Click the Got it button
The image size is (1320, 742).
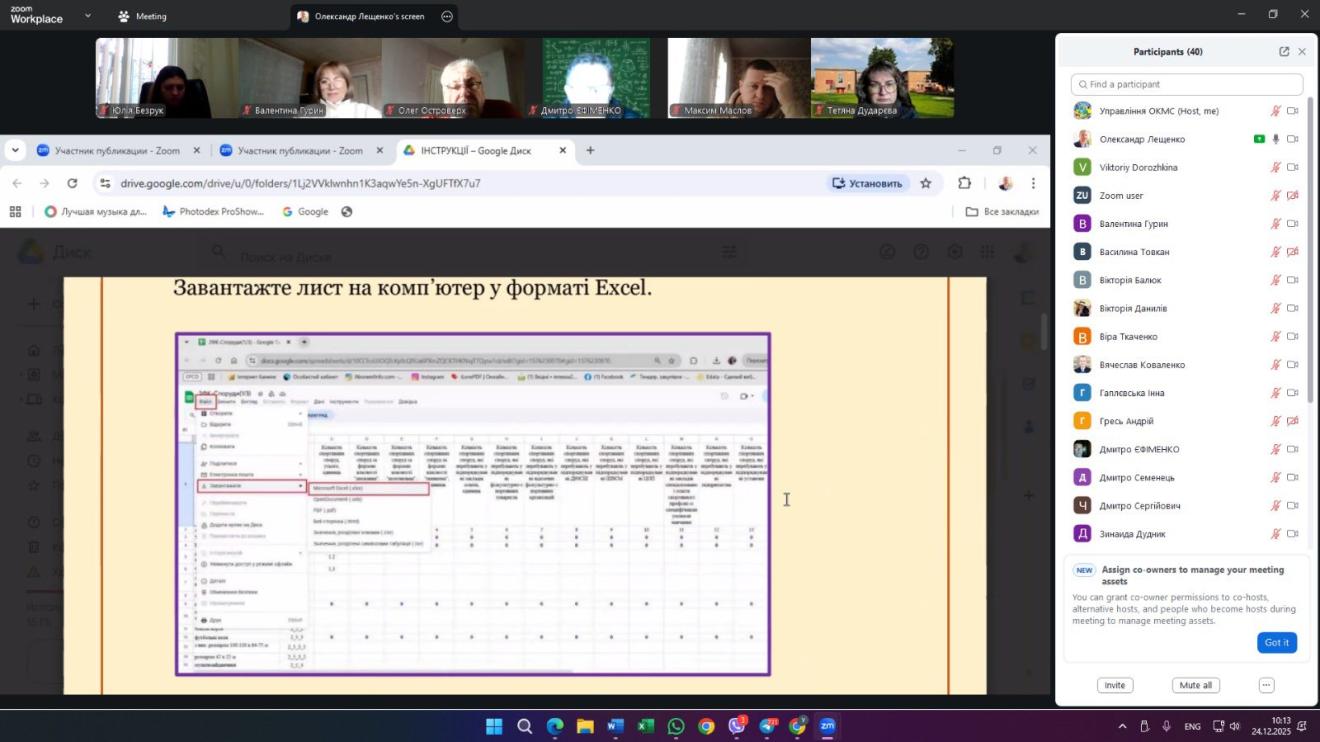[1276, 642]
